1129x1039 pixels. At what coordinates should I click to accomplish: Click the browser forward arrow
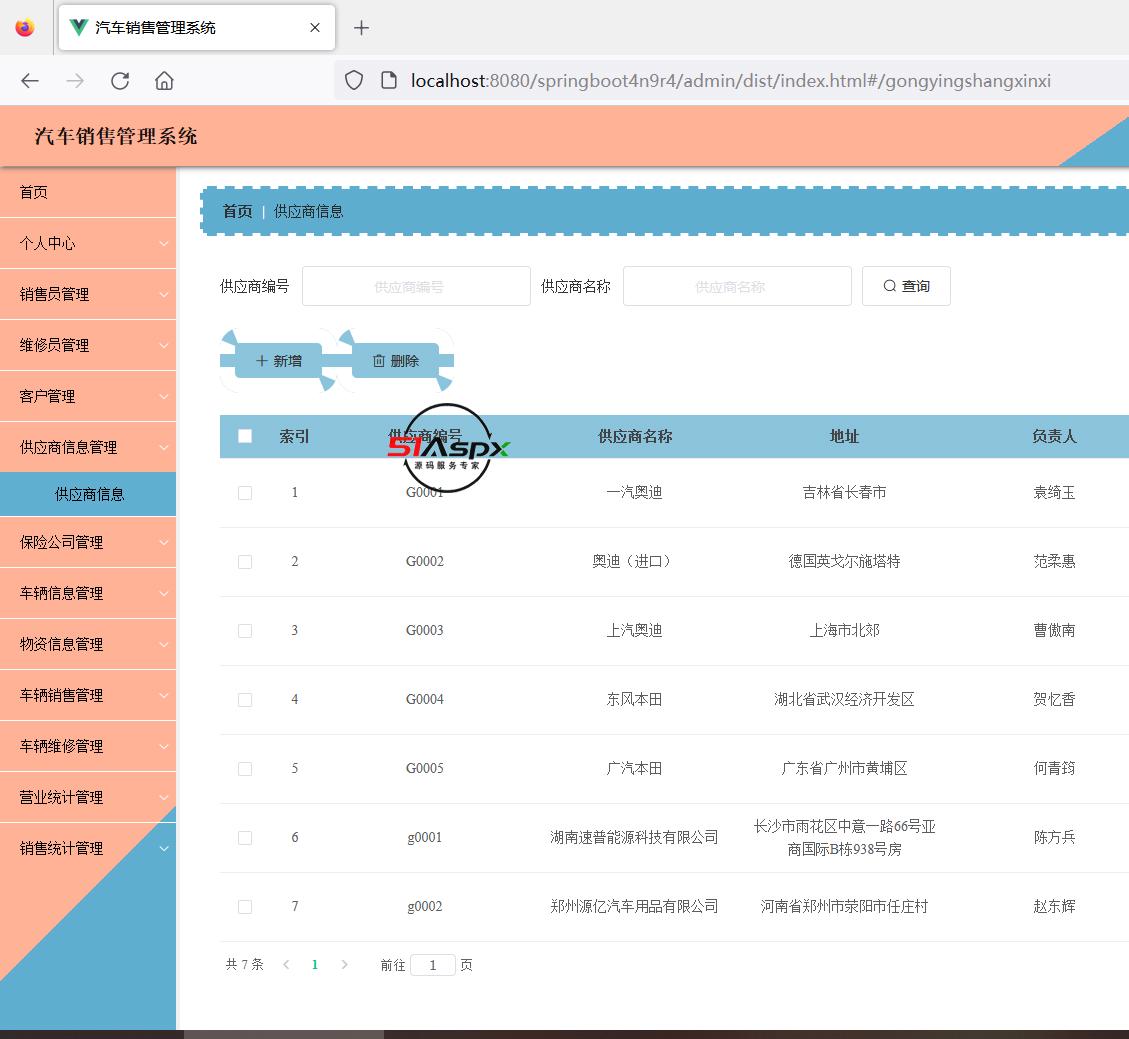(75, 81)
